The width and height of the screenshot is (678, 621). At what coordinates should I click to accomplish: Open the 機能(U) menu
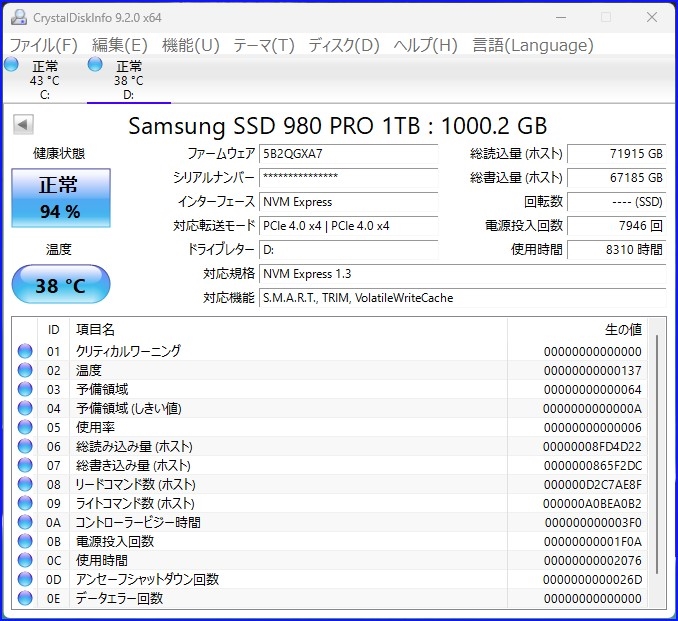(190, 45)
